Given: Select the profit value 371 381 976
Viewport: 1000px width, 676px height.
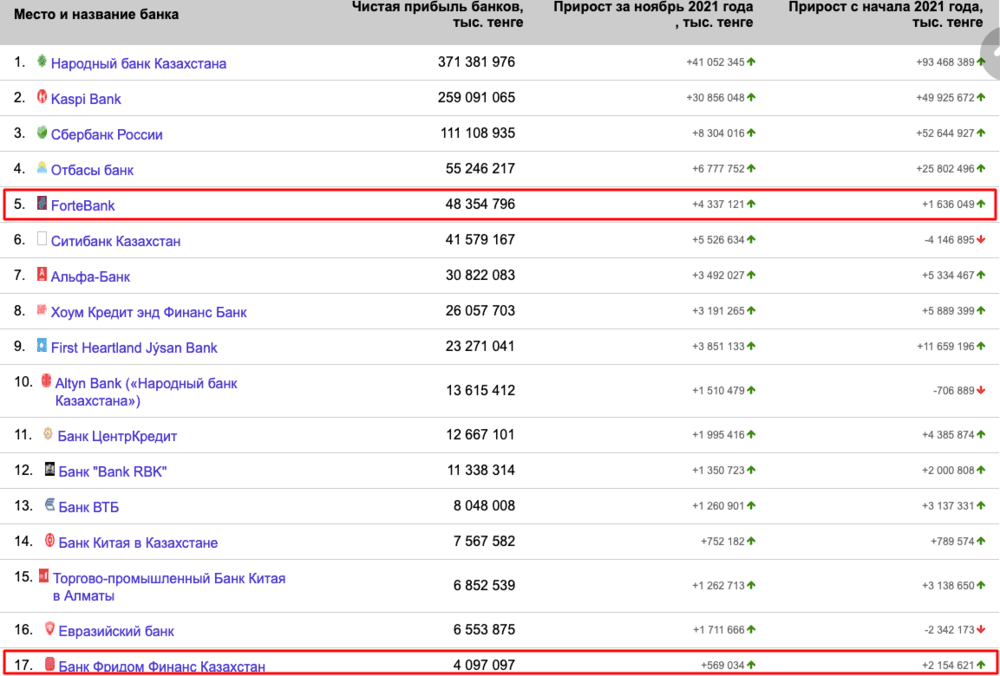Looking at the screenshot, I should click(476, 62).
